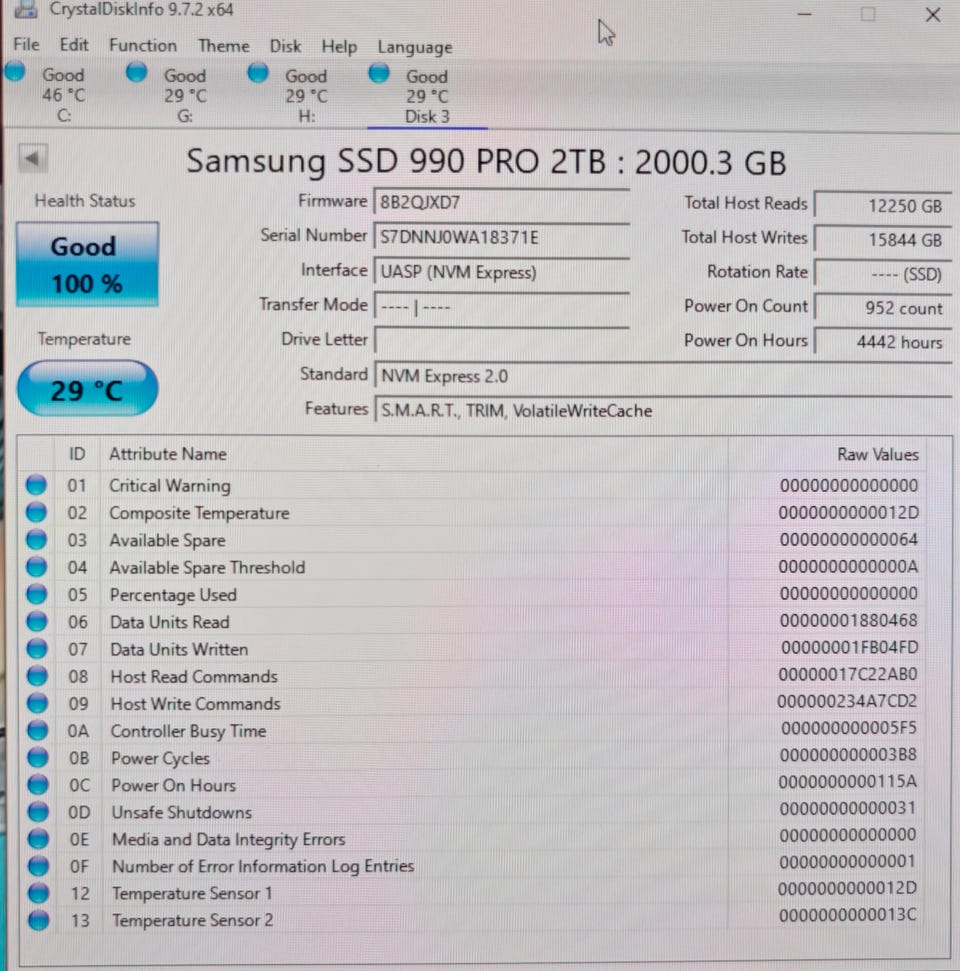Click the Serial Number field
The width and height of the screenshot is (960, 971).
(x=502, y=237)
